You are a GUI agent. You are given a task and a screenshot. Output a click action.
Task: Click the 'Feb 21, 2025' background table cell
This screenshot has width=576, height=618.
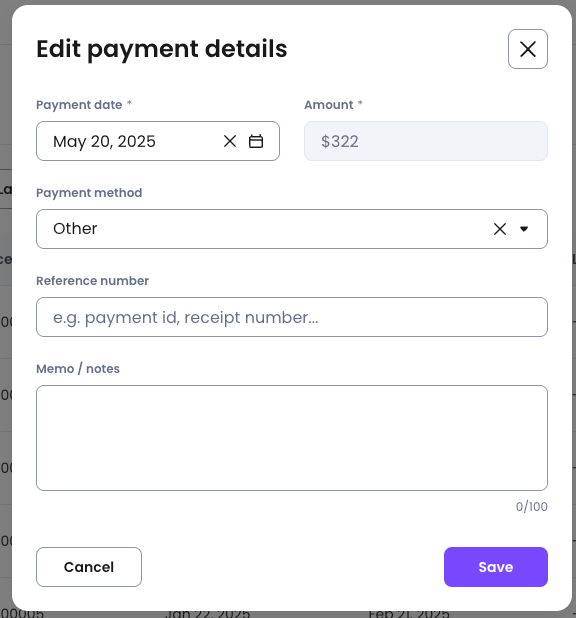coord(409,613)
